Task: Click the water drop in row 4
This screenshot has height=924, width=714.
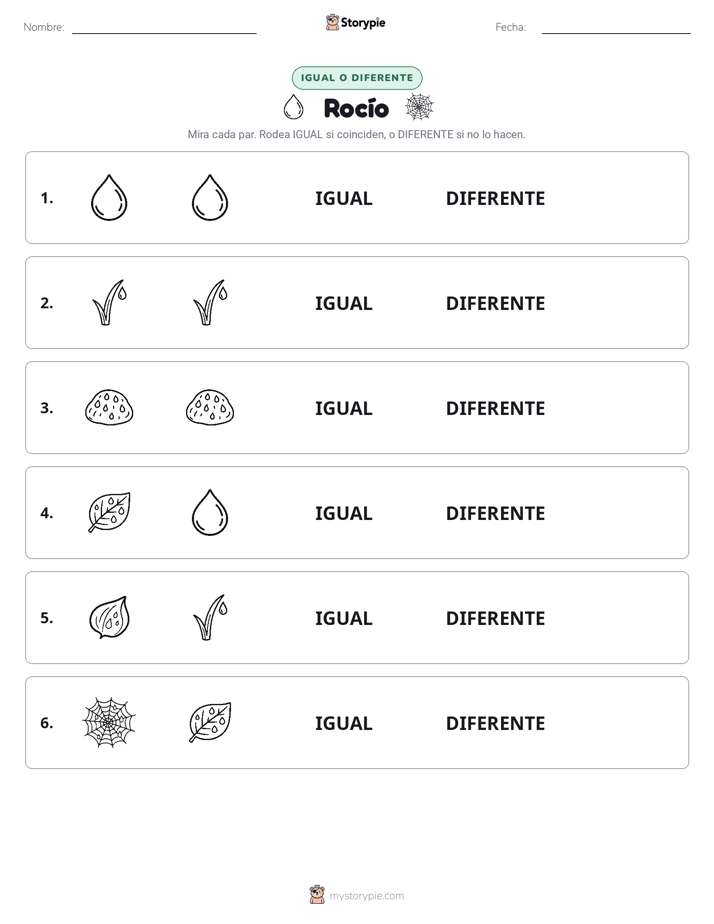Action: [x=210, y=512]
